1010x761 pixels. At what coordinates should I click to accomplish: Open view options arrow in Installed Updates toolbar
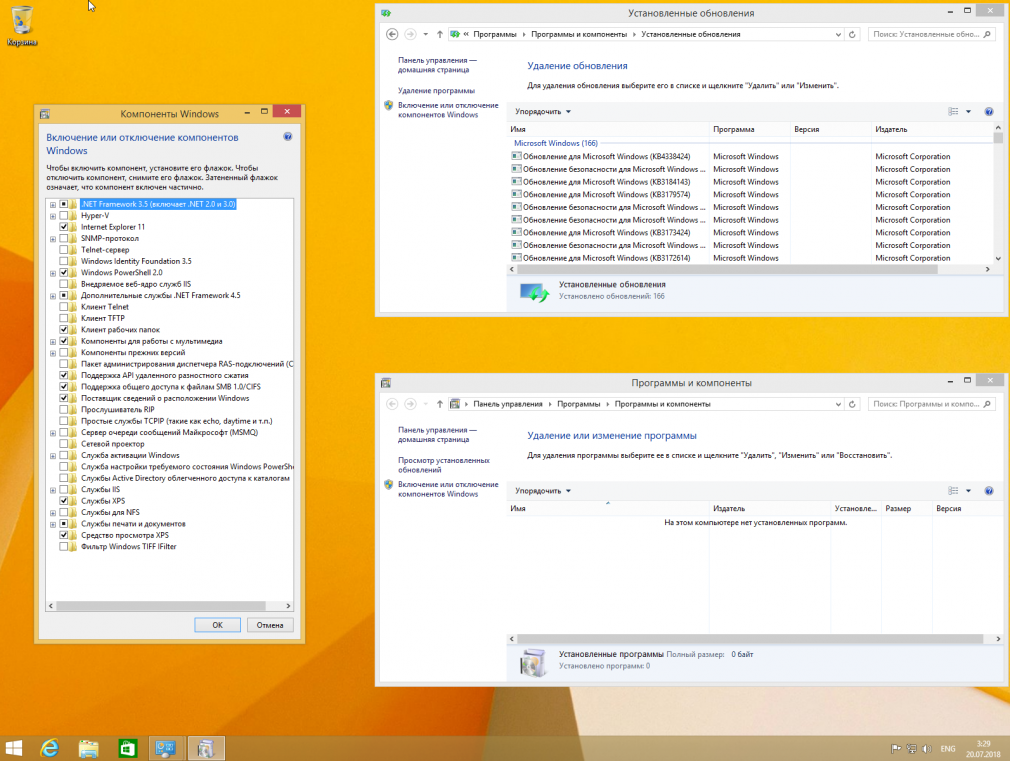pyautogui.click(x=968, y=111)
